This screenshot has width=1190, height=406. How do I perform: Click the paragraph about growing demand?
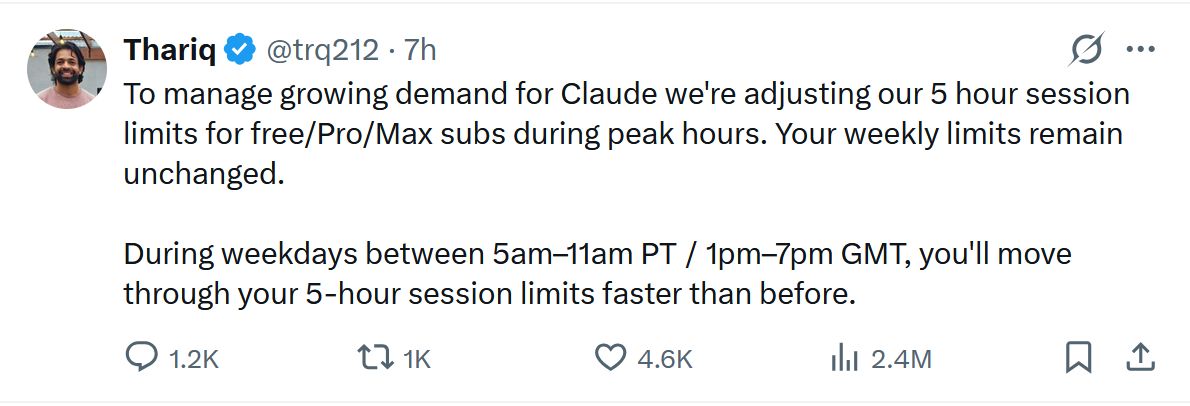(x=625, y=134)
